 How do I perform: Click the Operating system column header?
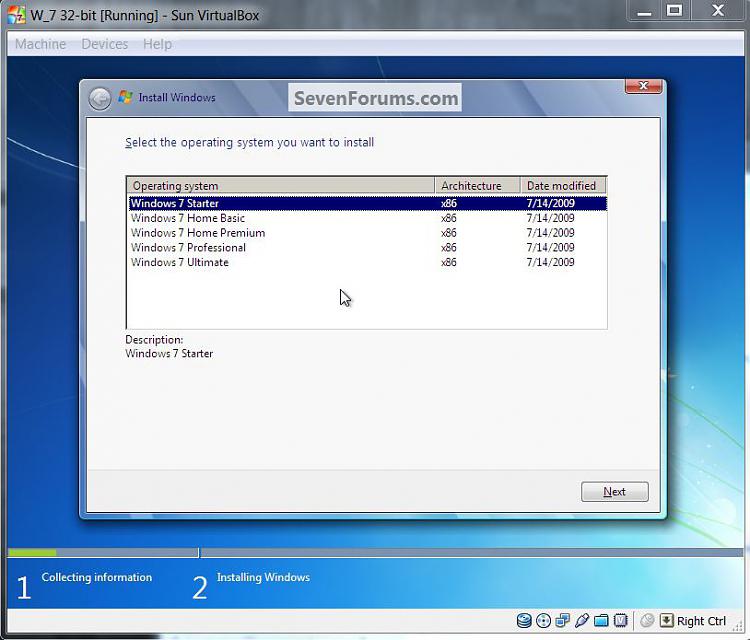(x=281, y=186)
